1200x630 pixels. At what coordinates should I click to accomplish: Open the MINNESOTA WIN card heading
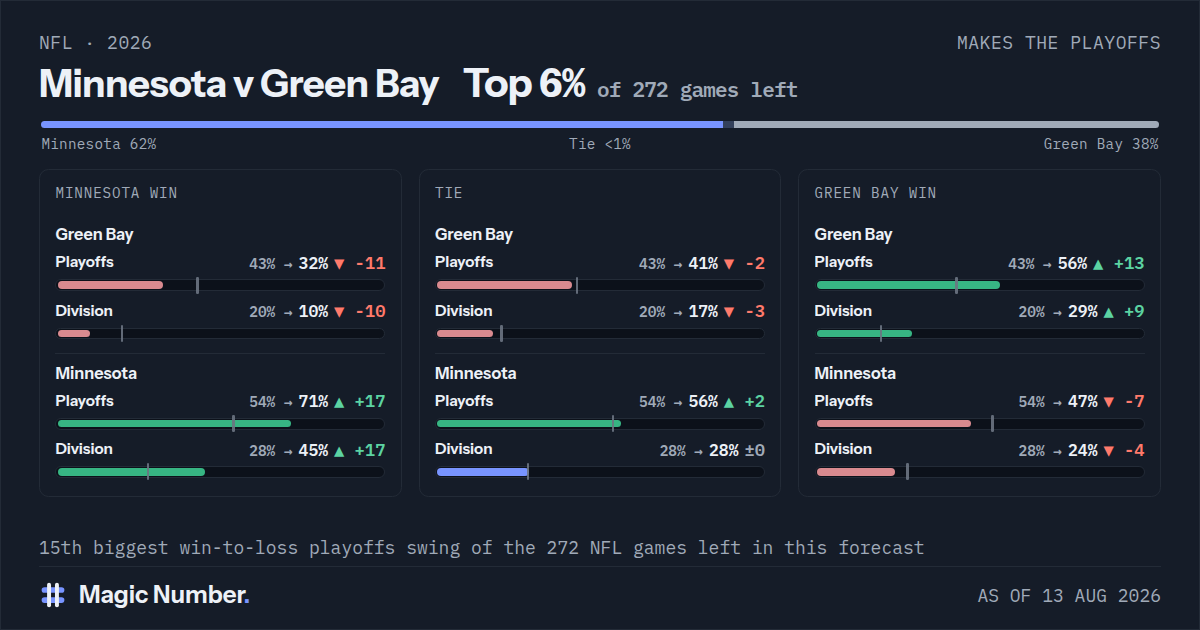coord(116,193)
